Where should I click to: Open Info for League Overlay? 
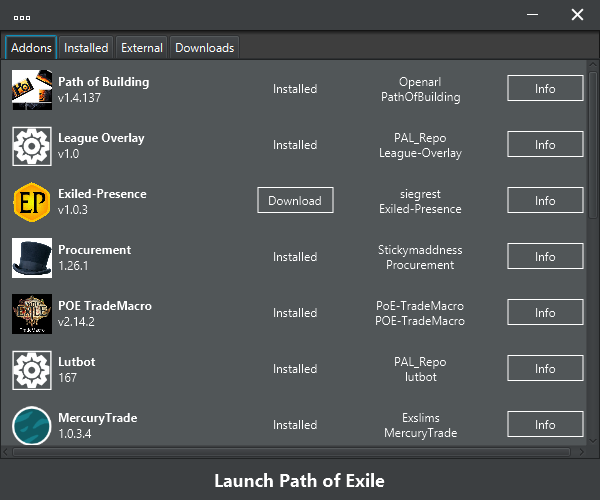click(x=545, y=144)
